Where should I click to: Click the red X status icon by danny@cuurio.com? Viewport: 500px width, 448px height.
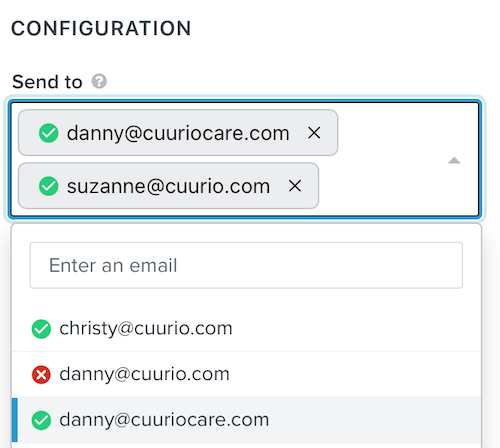coord(41,375)
